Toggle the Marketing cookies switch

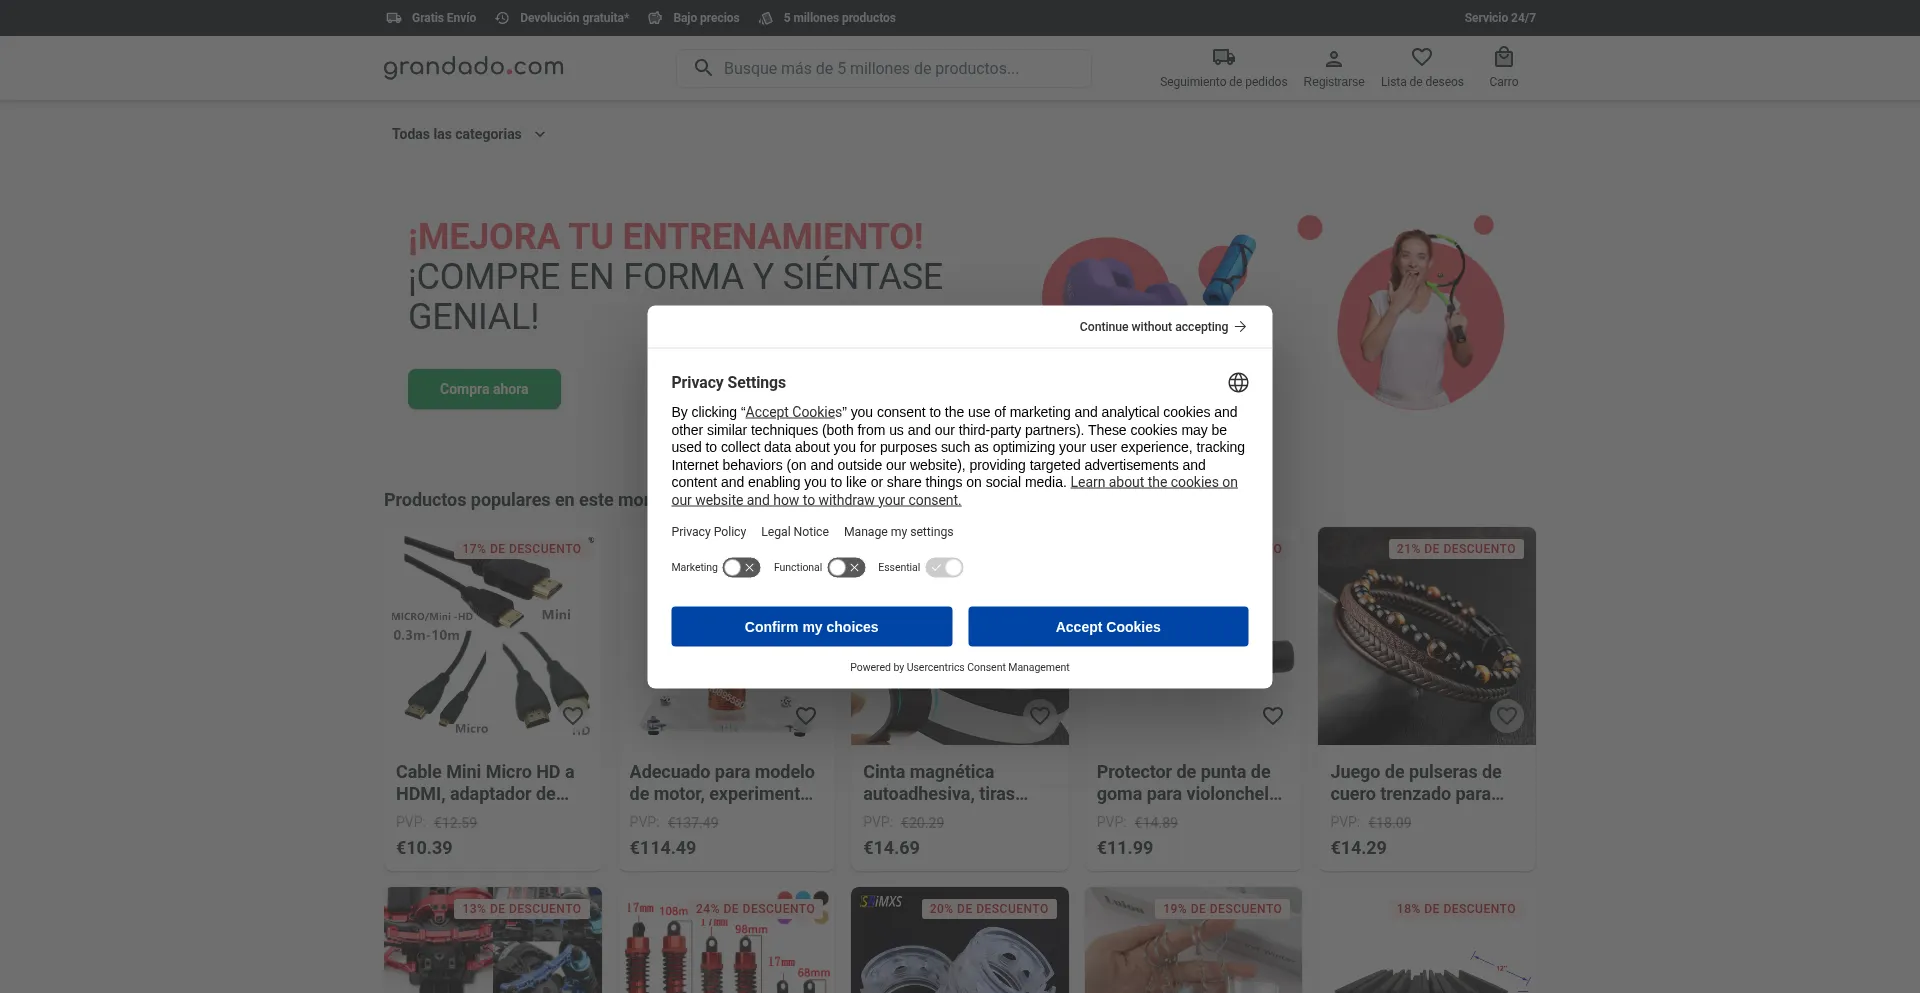[x=741, y=568]
